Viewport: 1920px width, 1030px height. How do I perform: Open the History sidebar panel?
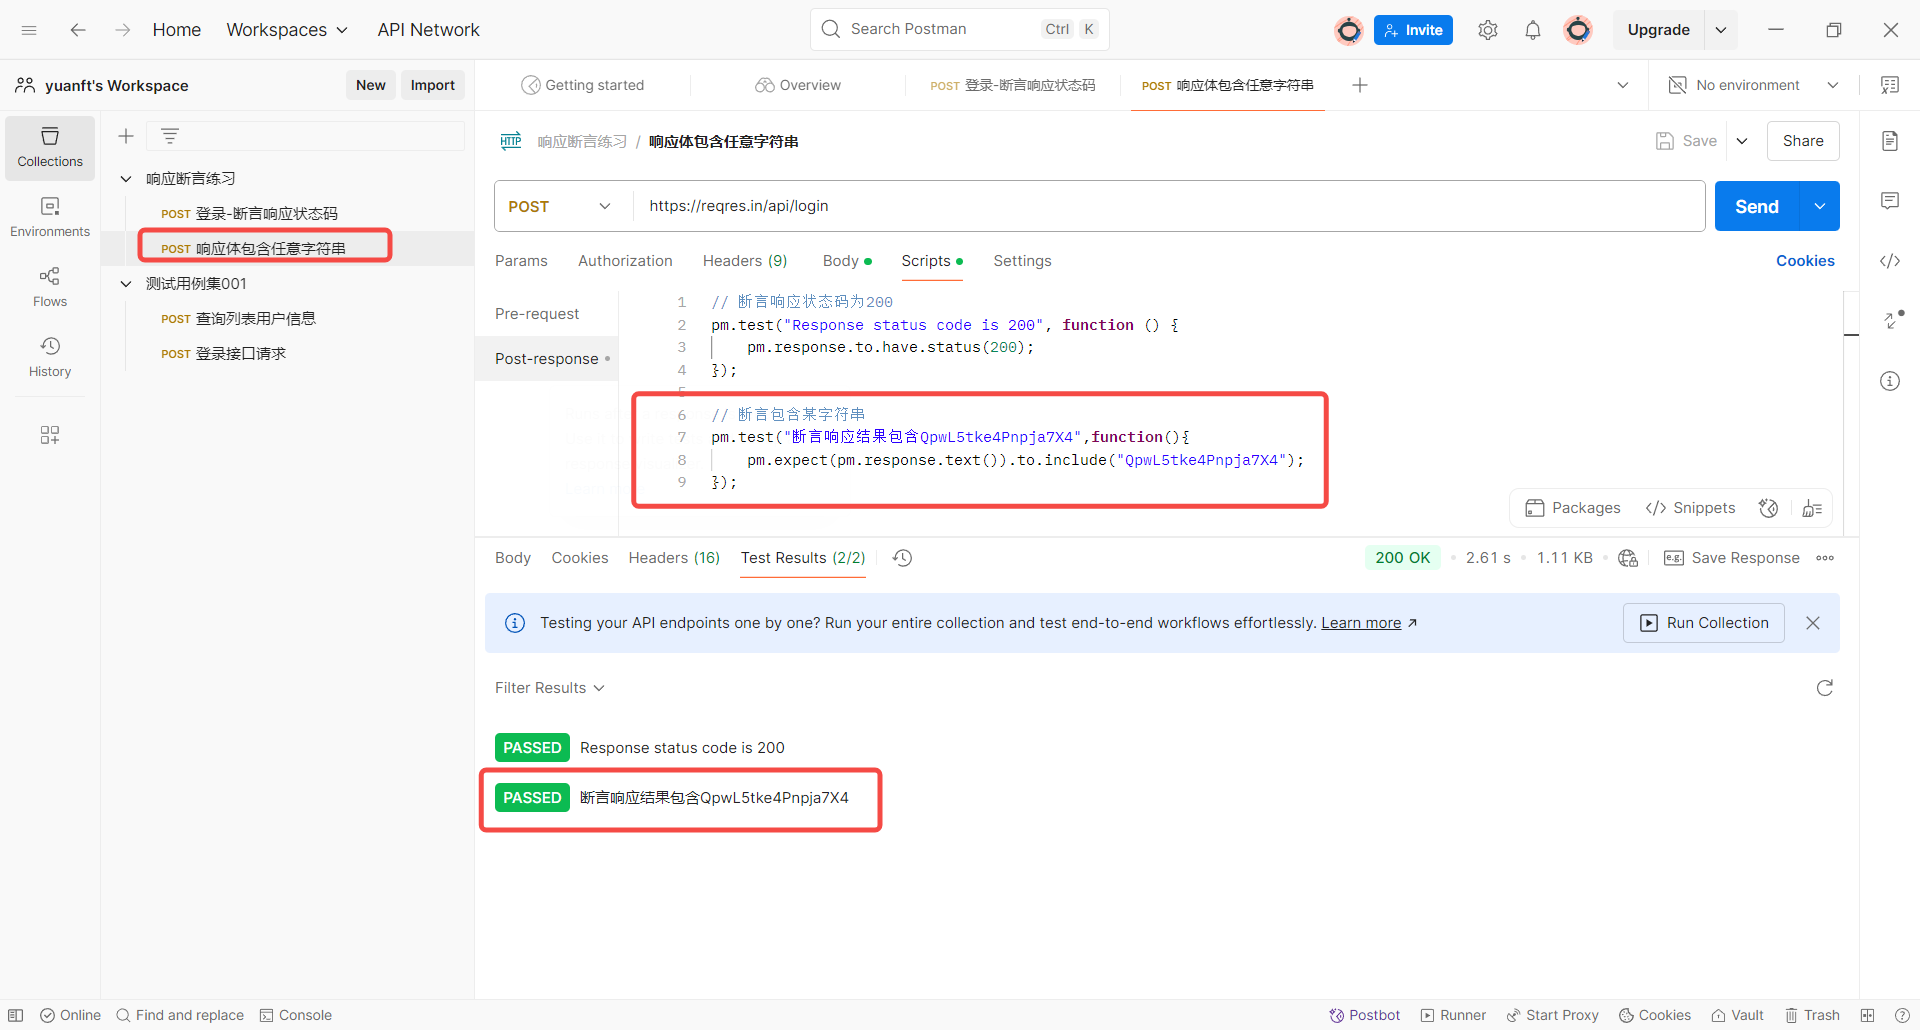point(50,357)
